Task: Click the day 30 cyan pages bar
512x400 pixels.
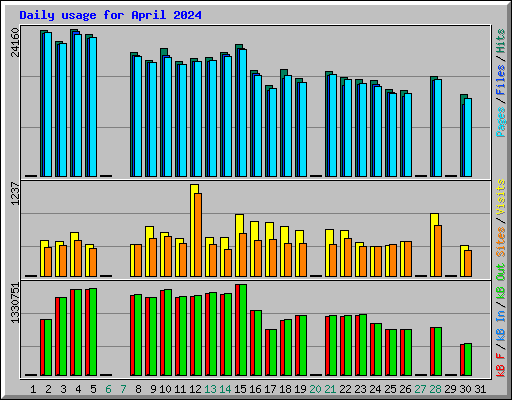Action: [468, 137]
